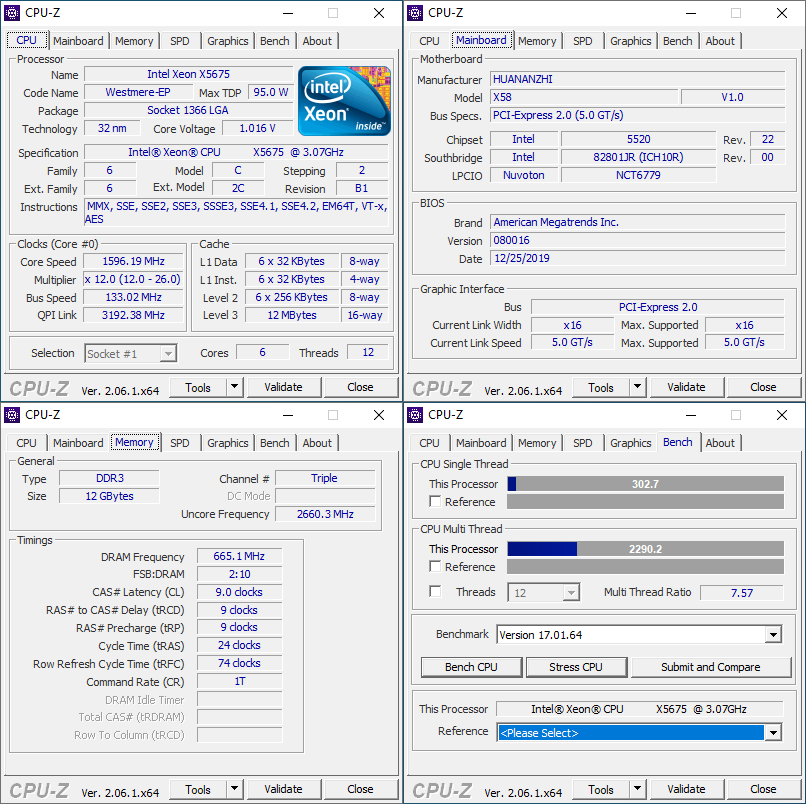The image size is (806, 804).
Task: Open Tools dropdown arrow in Mainboard window
Action: click(637, 387)
